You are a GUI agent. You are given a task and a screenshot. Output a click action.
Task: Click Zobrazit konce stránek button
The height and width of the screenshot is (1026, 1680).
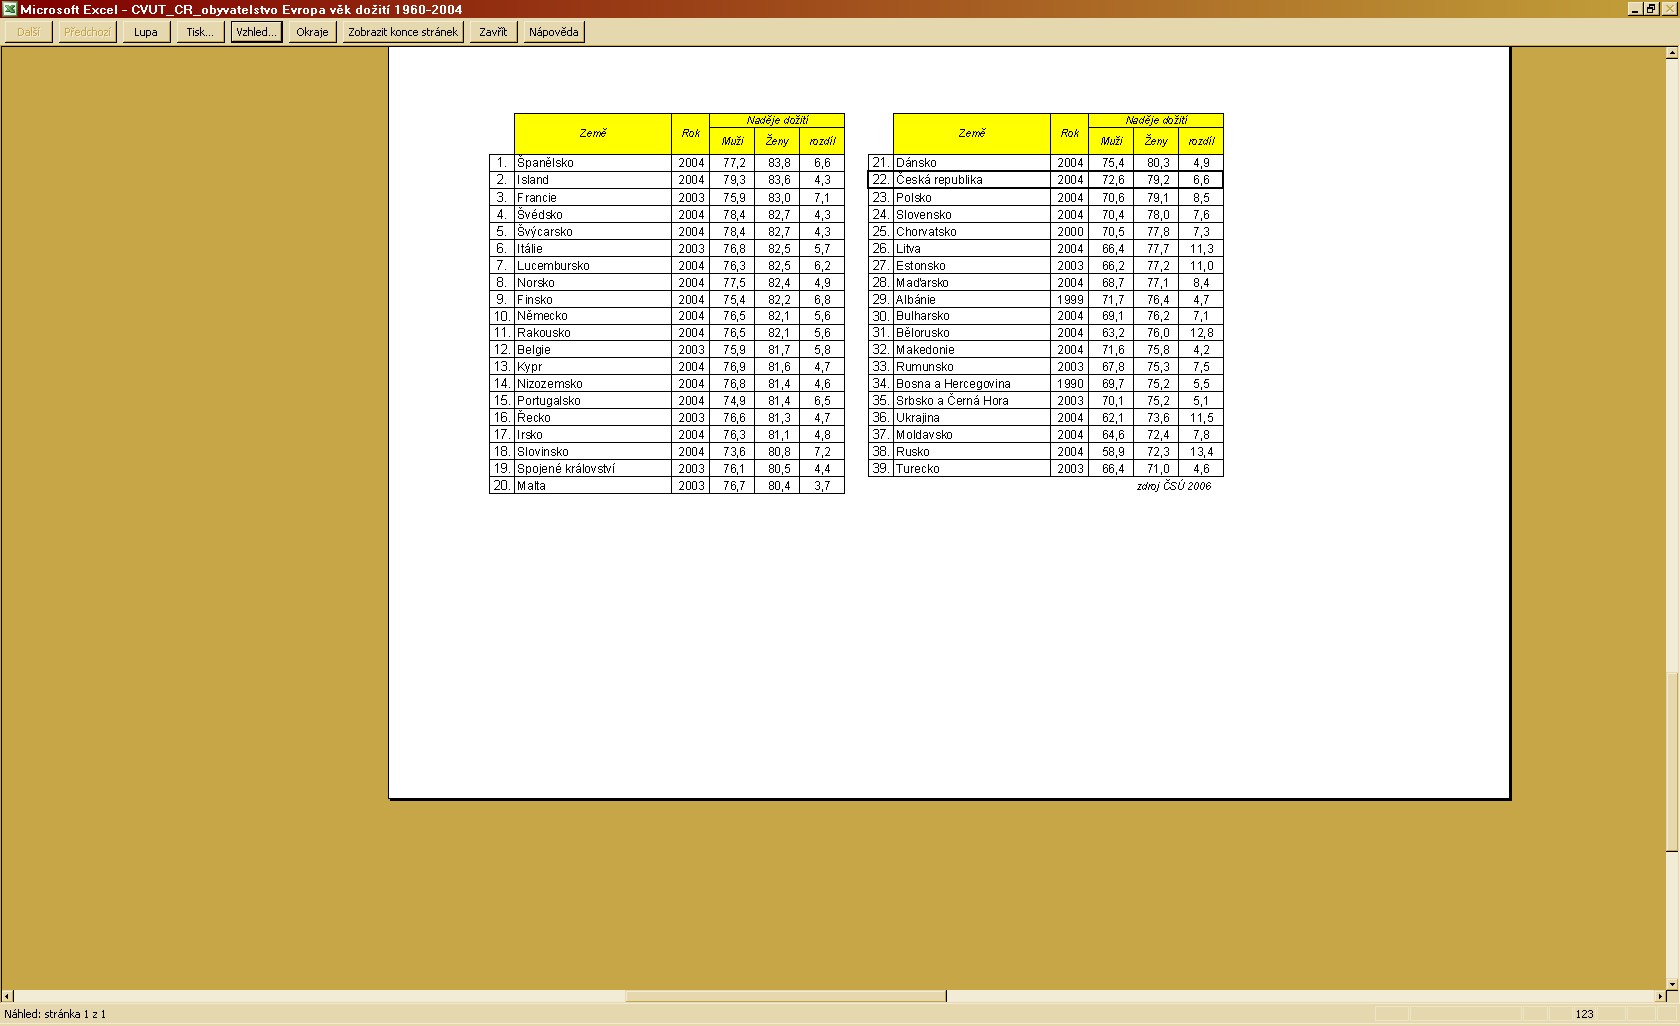(x=403, y=32)
